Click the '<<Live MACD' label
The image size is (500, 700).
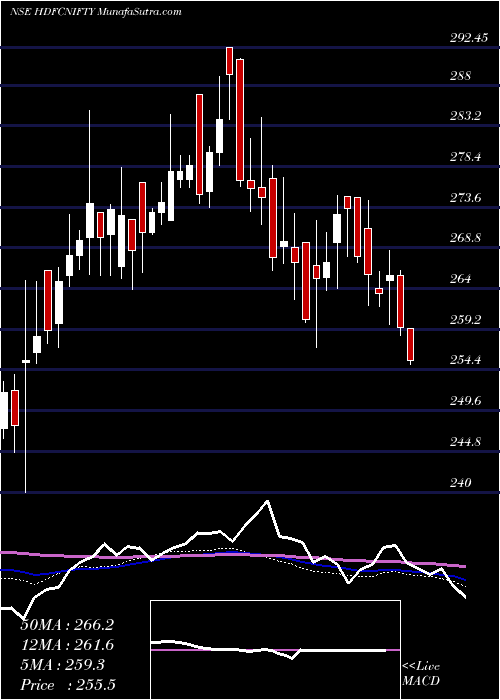421,674
